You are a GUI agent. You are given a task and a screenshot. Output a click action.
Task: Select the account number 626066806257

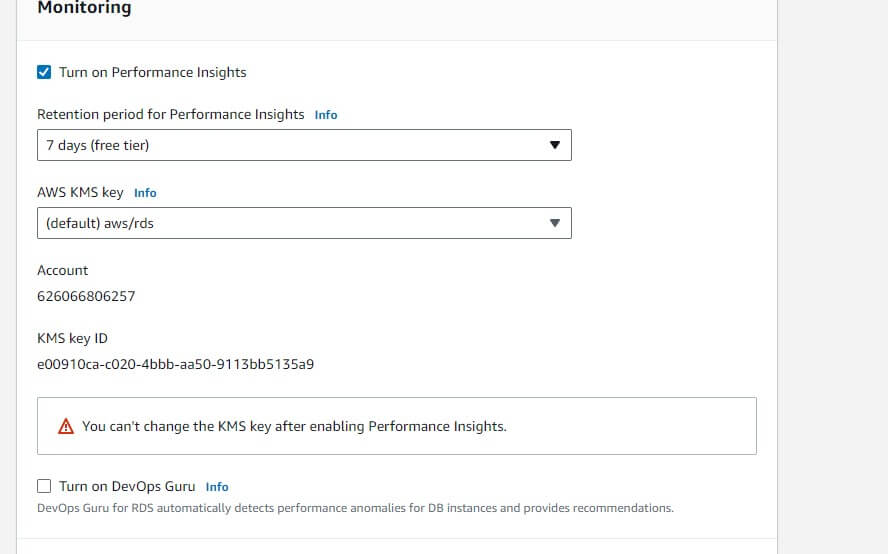tap(86, 296)
